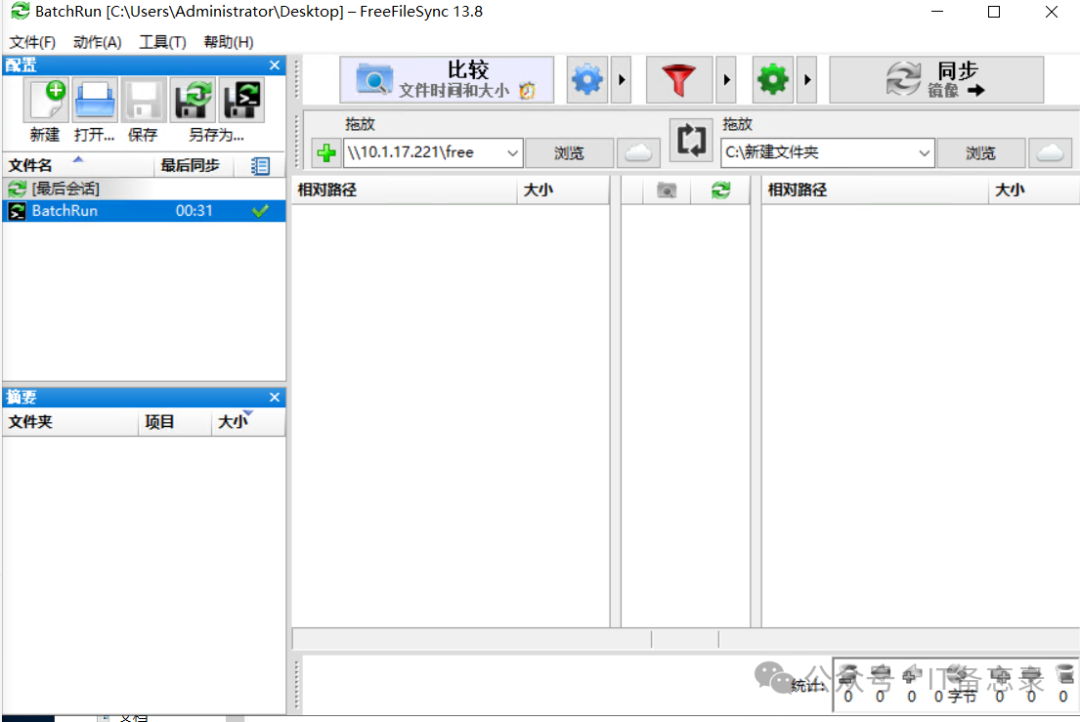Image resolution: width=1080 pixels, height=722 pixels.
Task: Click right grid 相对路径 column header
Action: click(x=875, y=190)
